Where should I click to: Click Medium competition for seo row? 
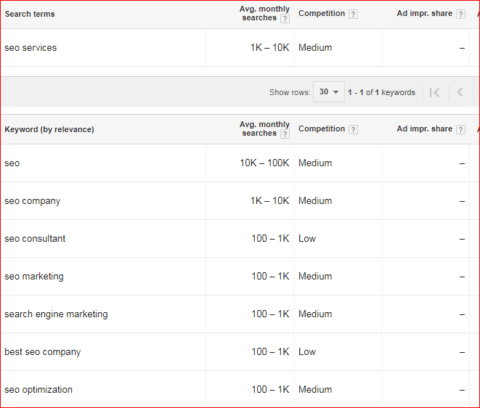pos(315,163)
